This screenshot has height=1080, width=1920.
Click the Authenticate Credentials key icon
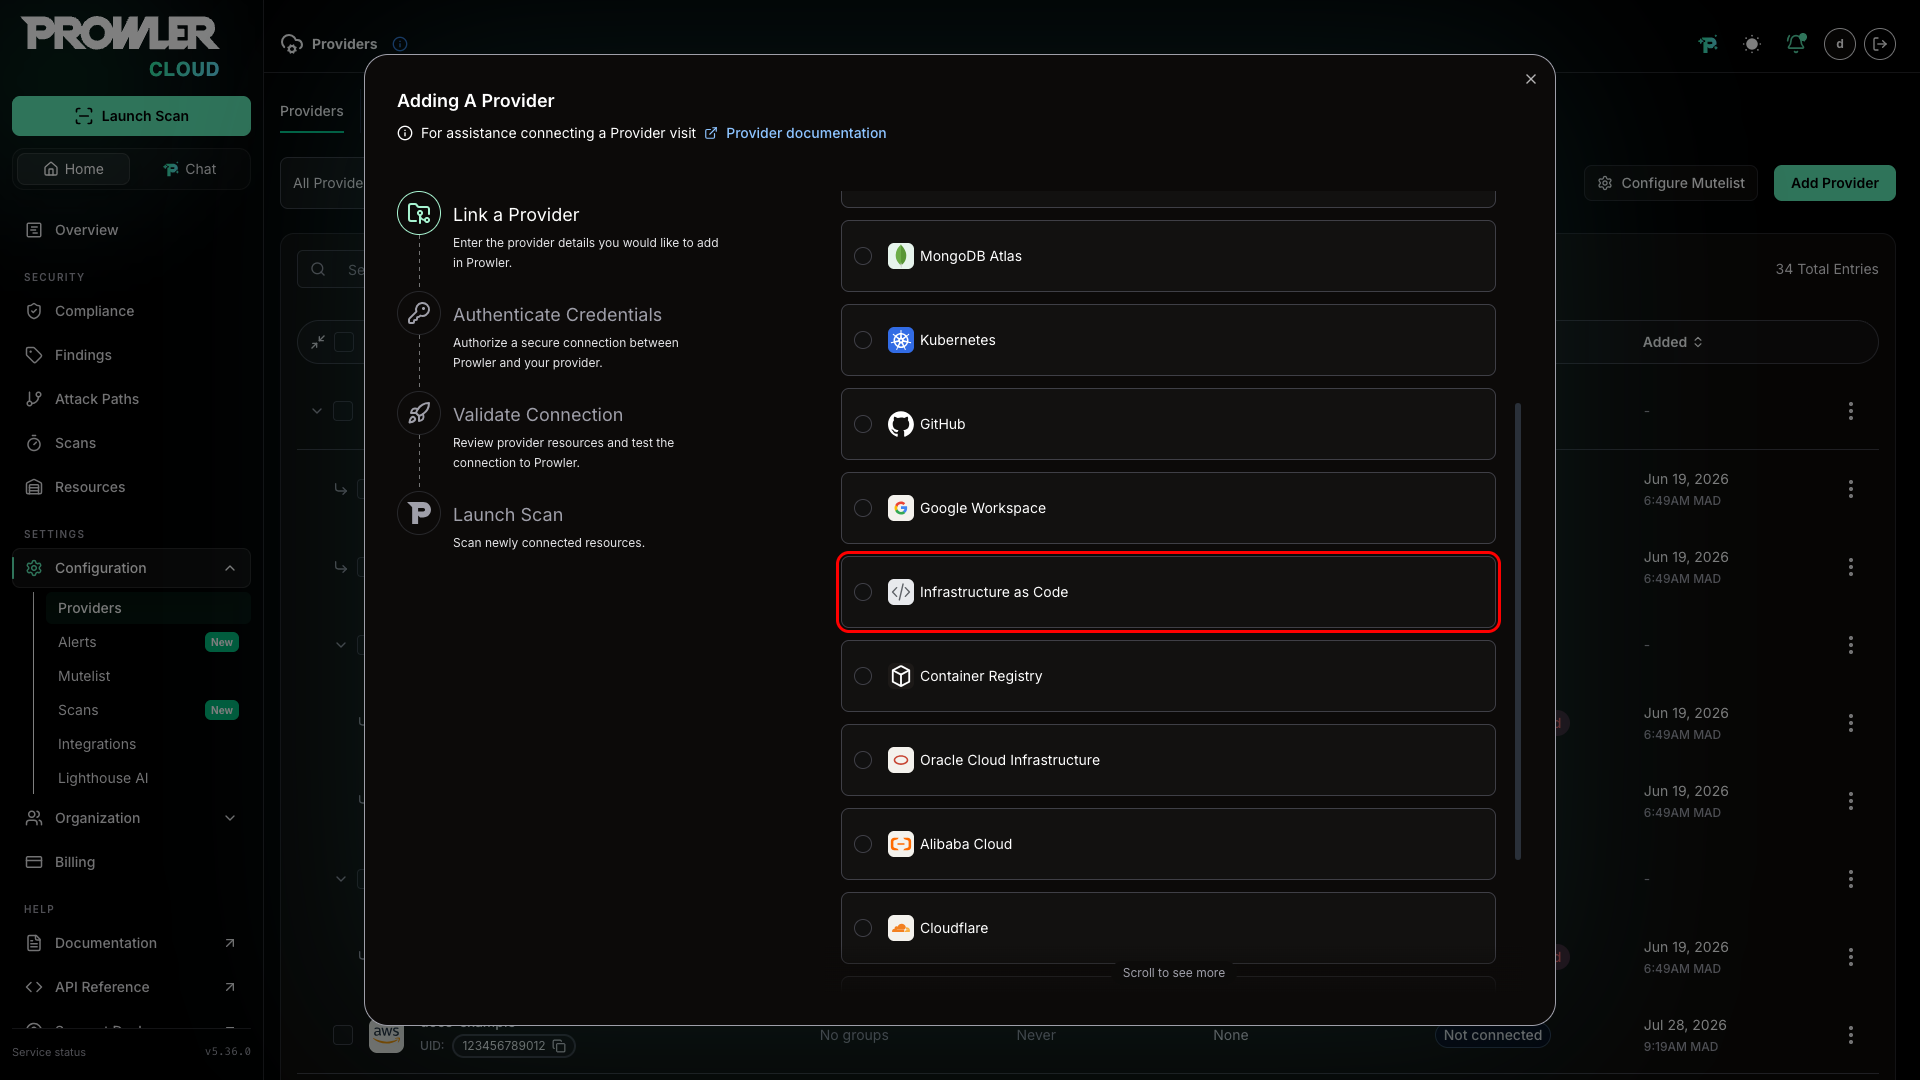419,313
